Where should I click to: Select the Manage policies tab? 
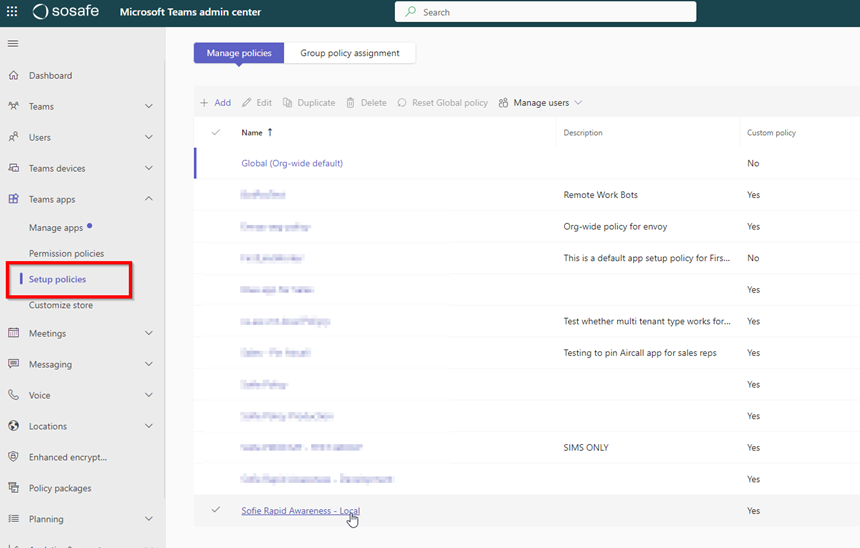pyautogui.click(x=239, y=53)
